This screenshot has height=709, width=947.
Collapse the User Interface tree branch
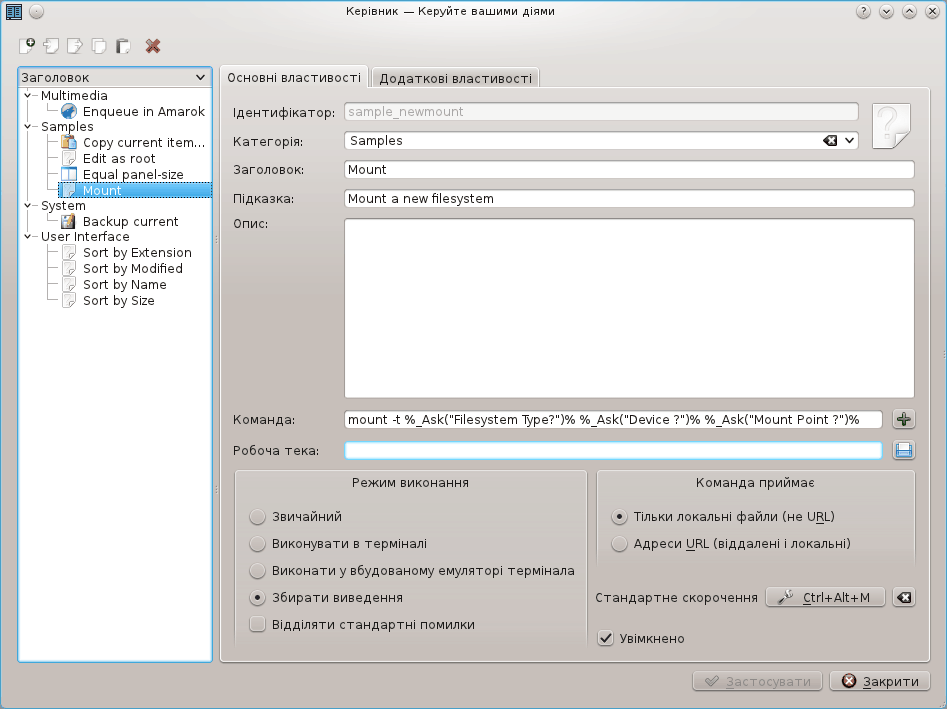27,237
